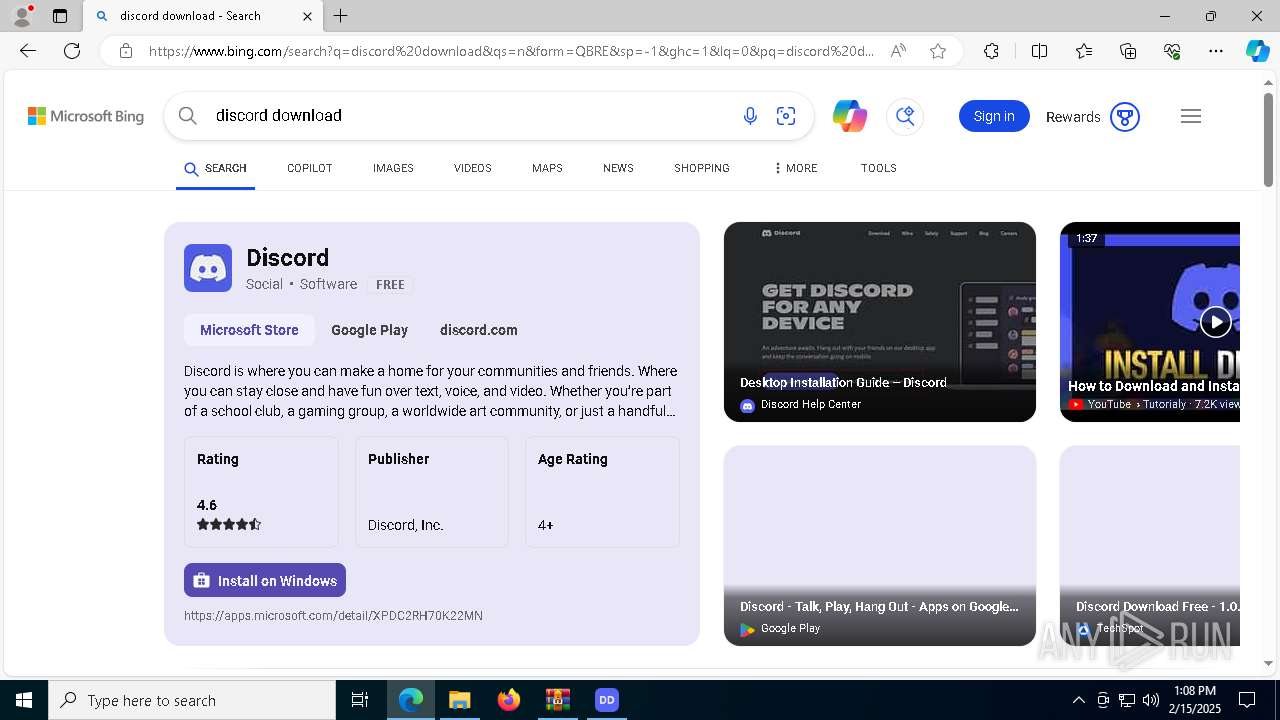
Task: Open the volume control in tray
Action: coord(1151,700)
